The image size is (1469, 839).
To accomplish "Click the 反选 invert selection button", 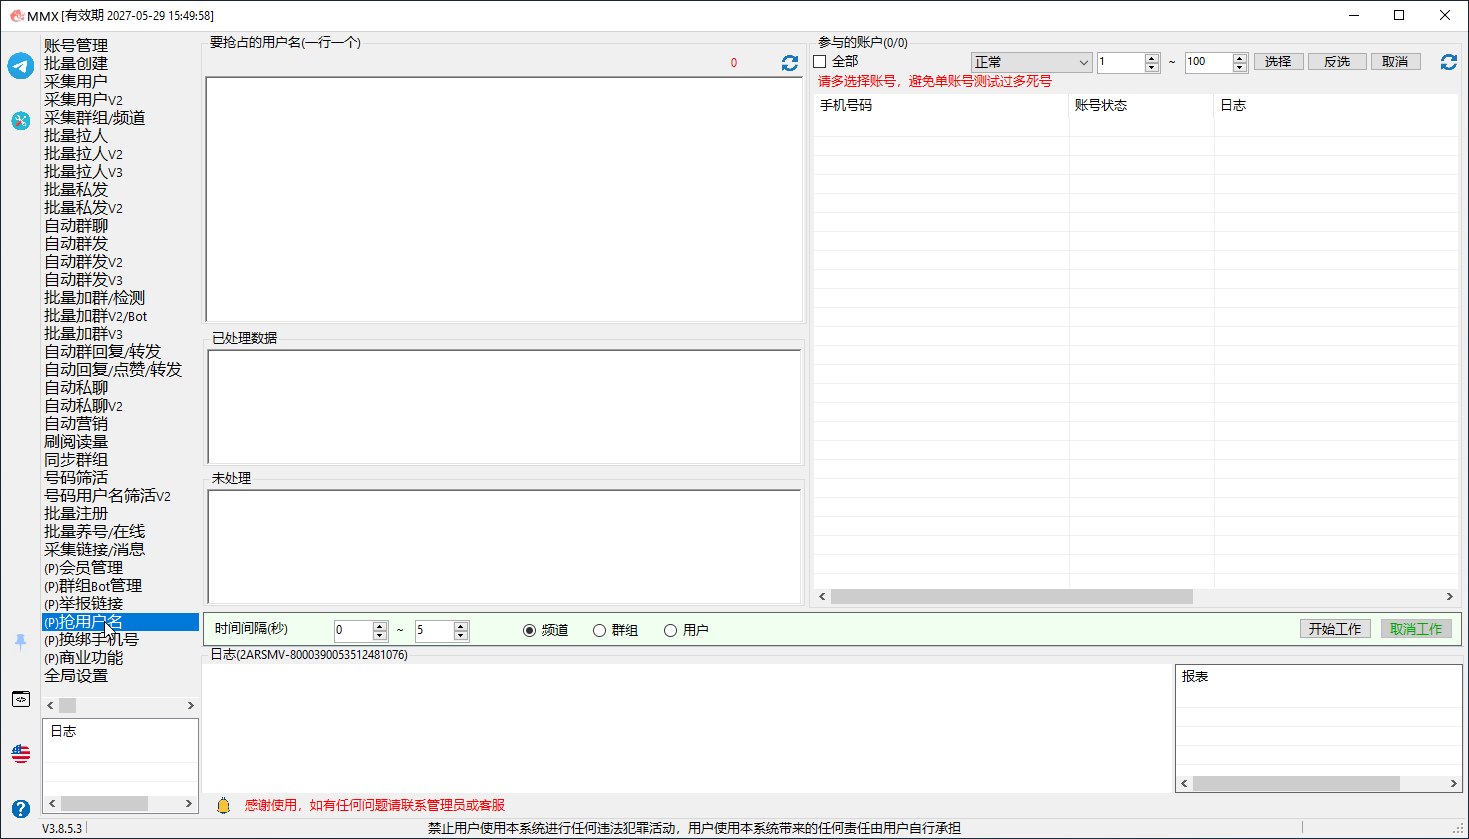I will [x=1337, y=62].
